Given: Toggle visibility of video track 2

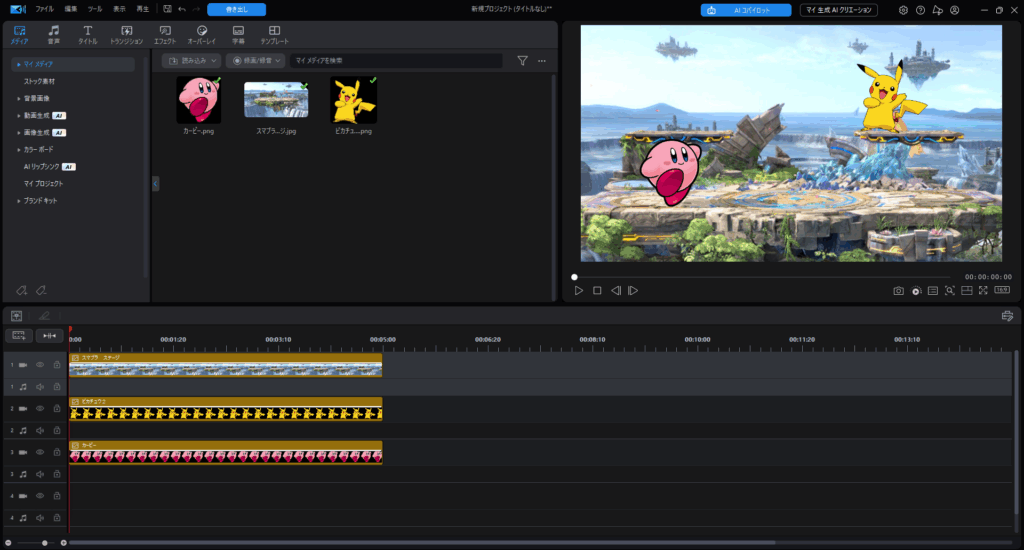Looking at the screenshot, I should click(x=40, y=409).
